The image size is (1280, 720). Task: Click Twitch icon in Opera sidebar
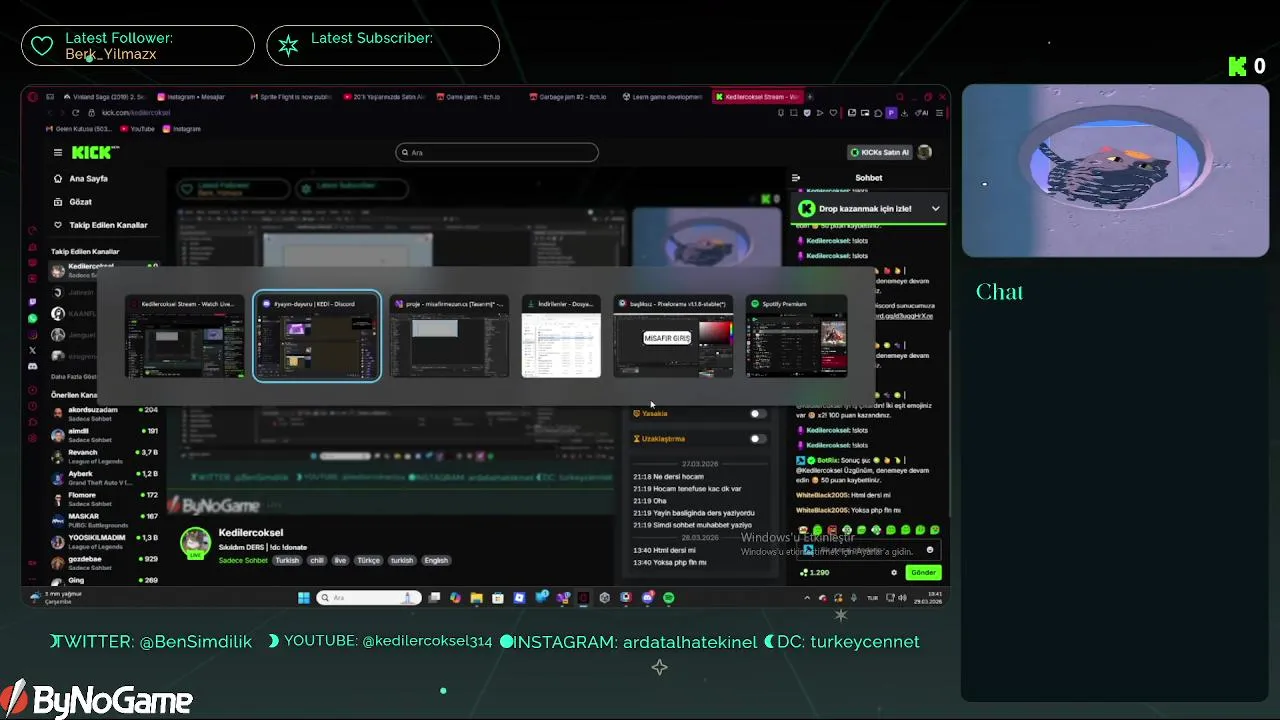click(32, 302)
